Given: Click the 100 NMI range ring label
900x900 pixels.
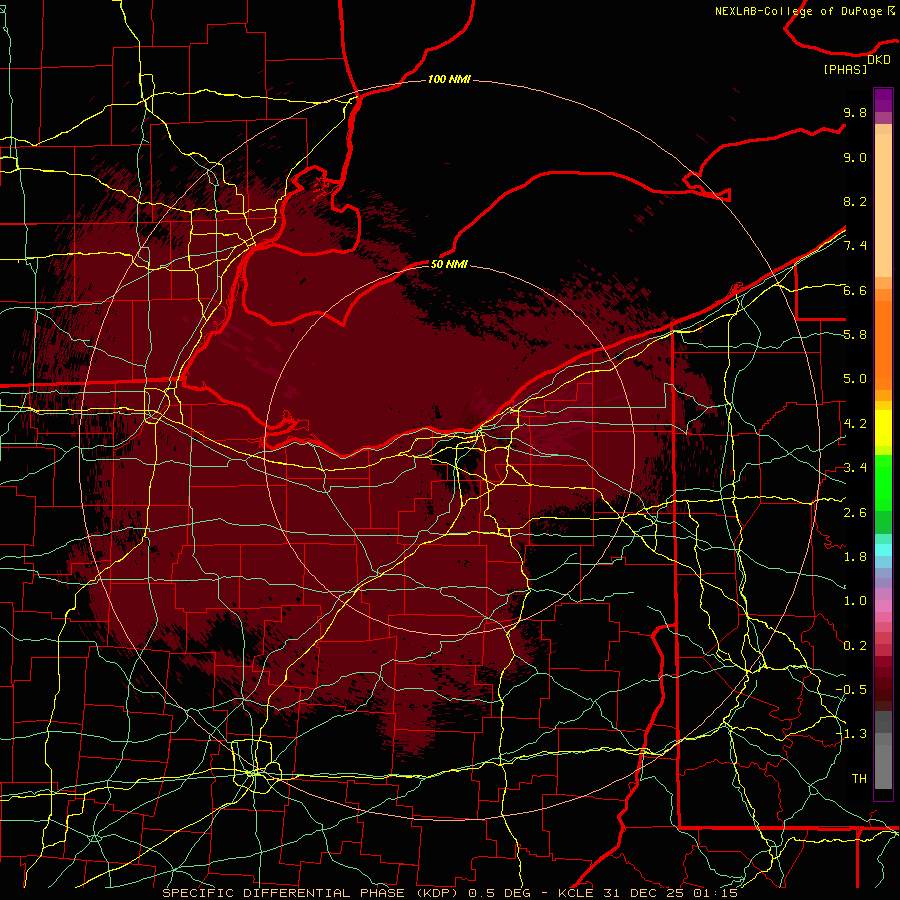Looking at the screenshot, I should click(x=449, y=79).
